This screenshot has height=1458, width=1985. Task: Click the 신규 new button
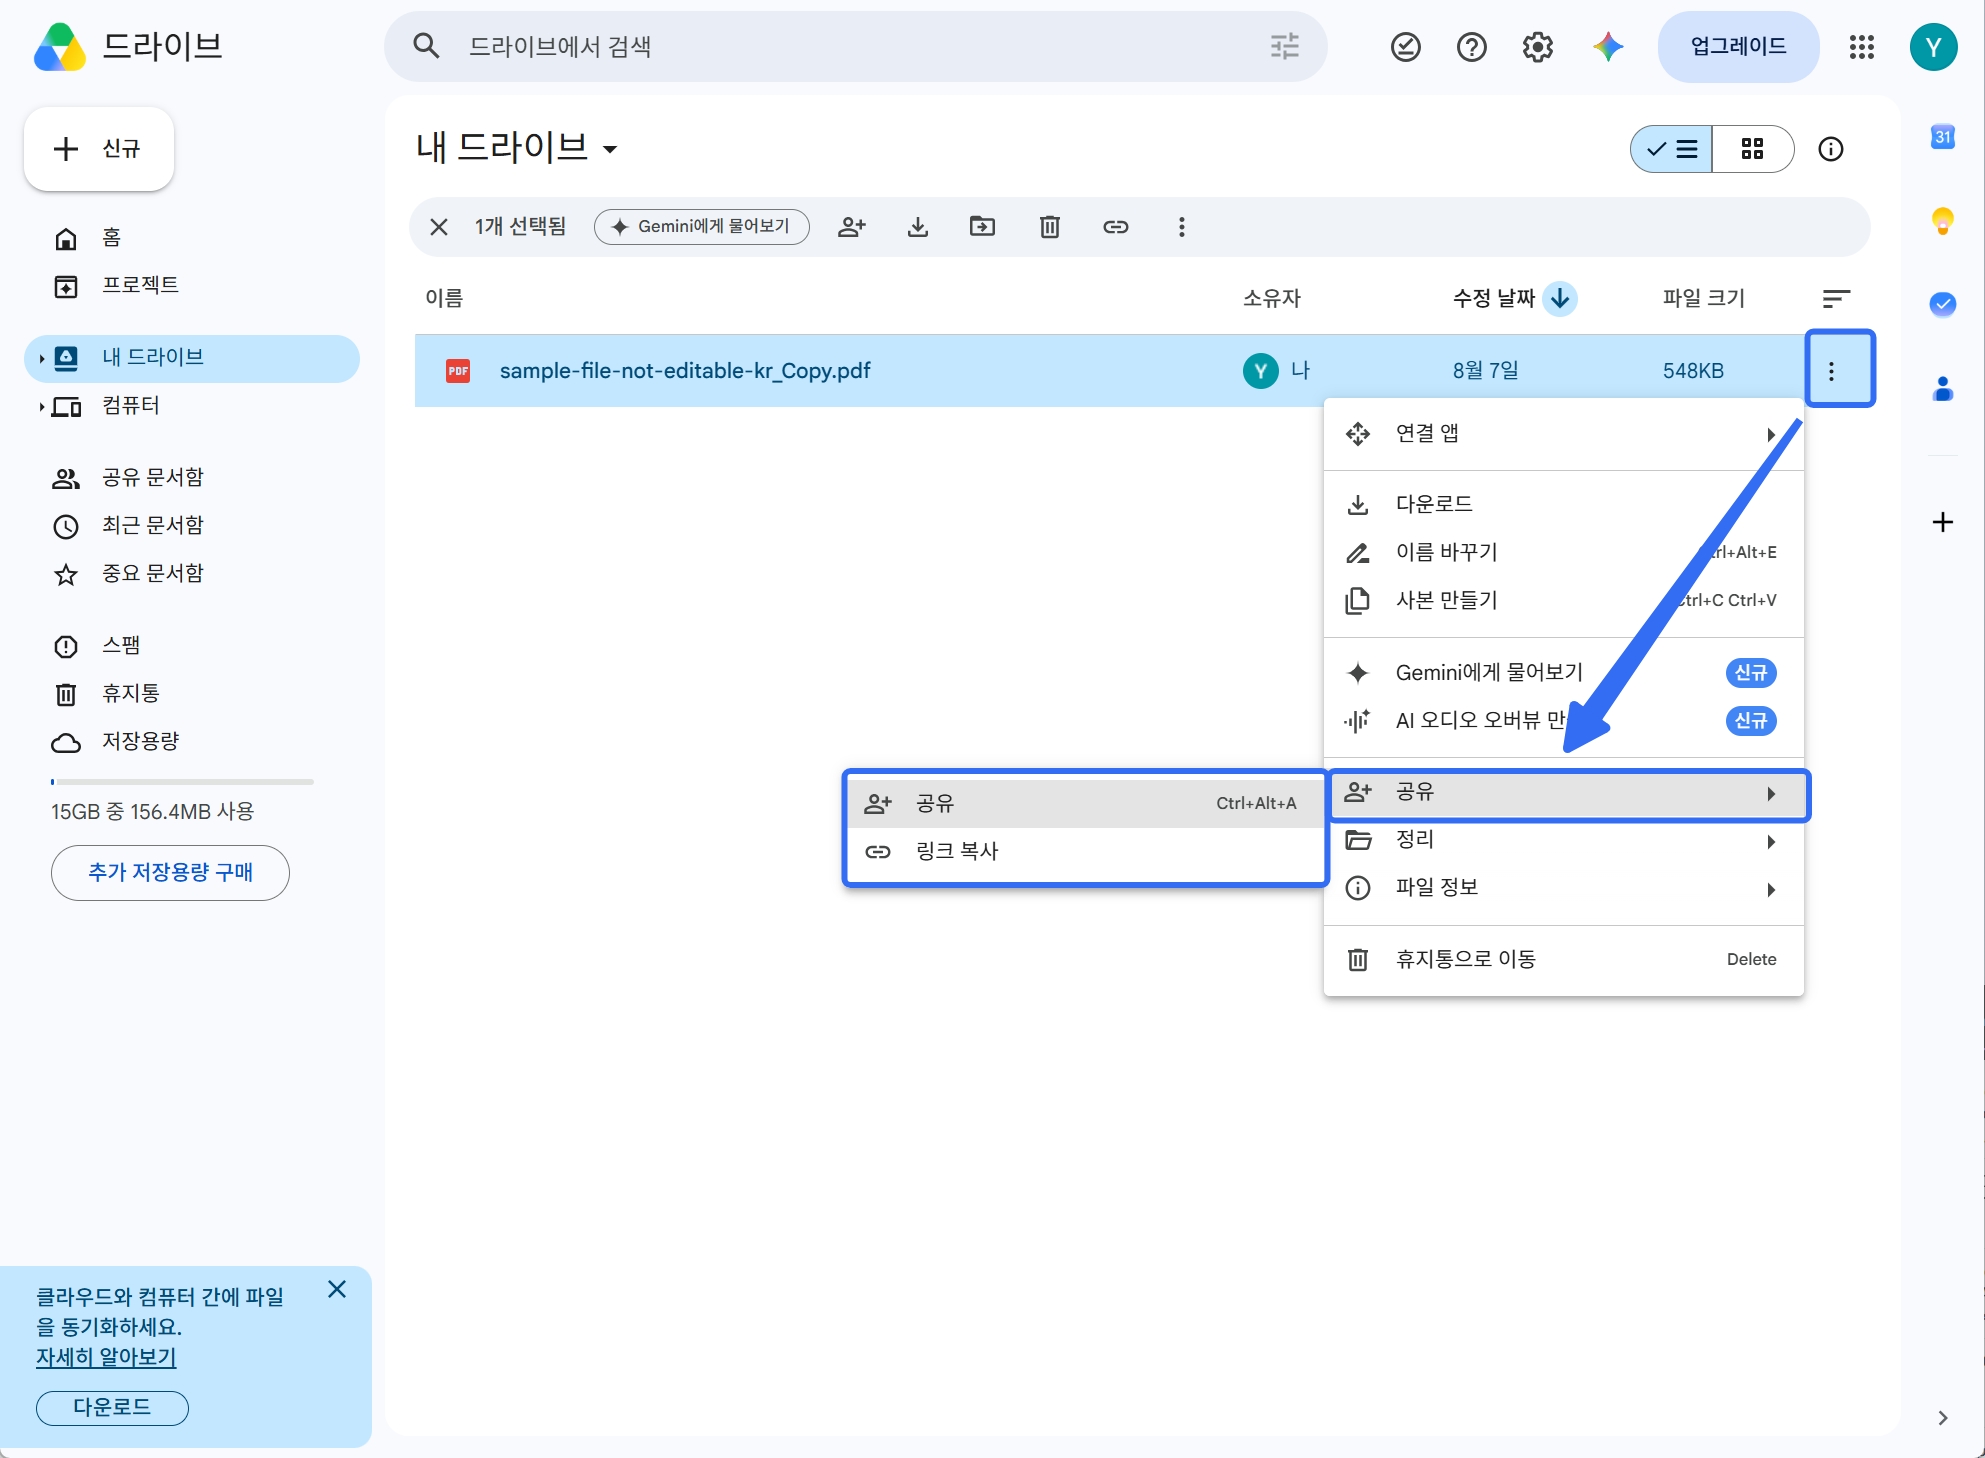tap(98, 149)
